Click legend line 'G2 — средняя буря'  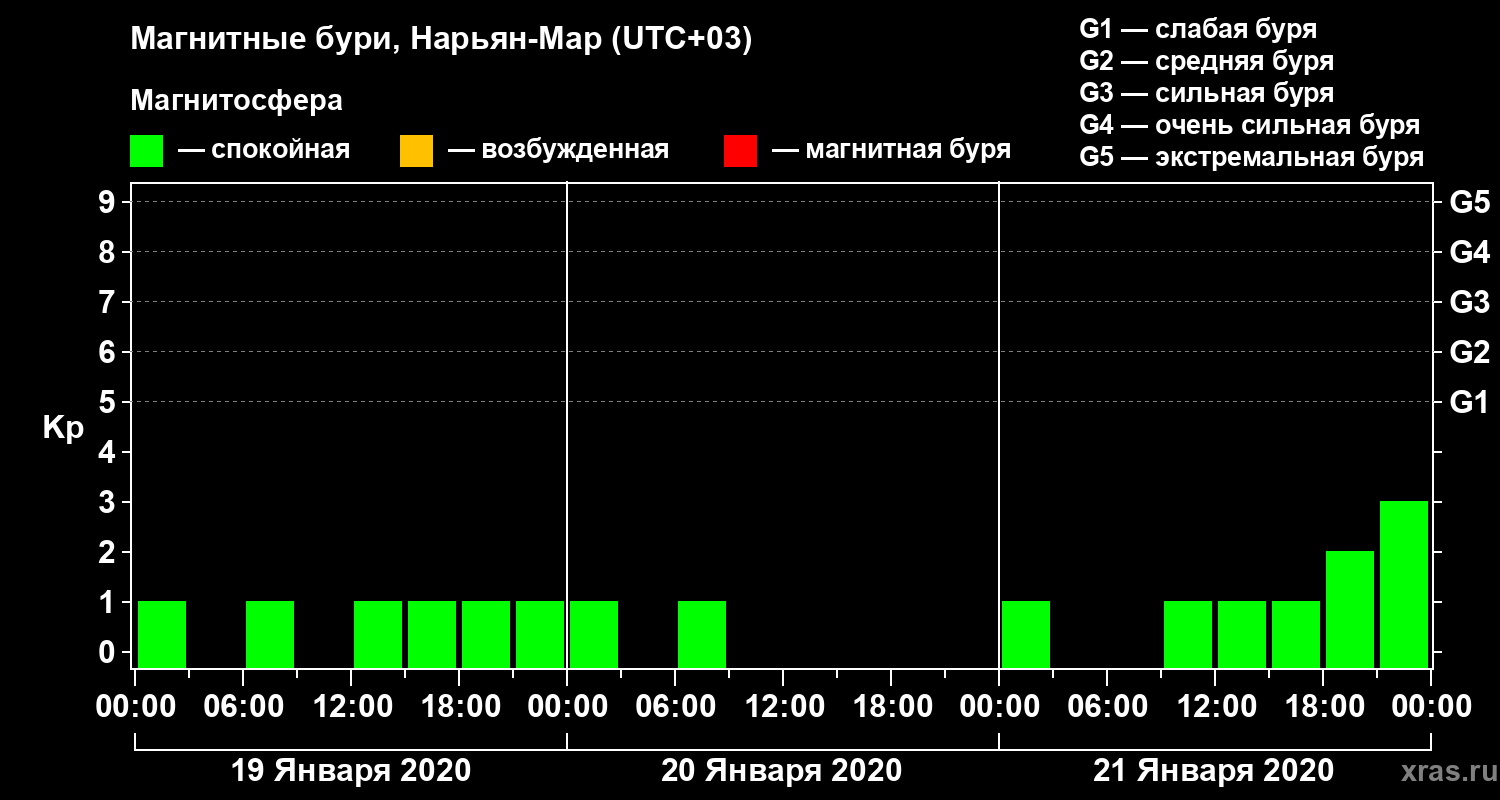click(1206, 61)
